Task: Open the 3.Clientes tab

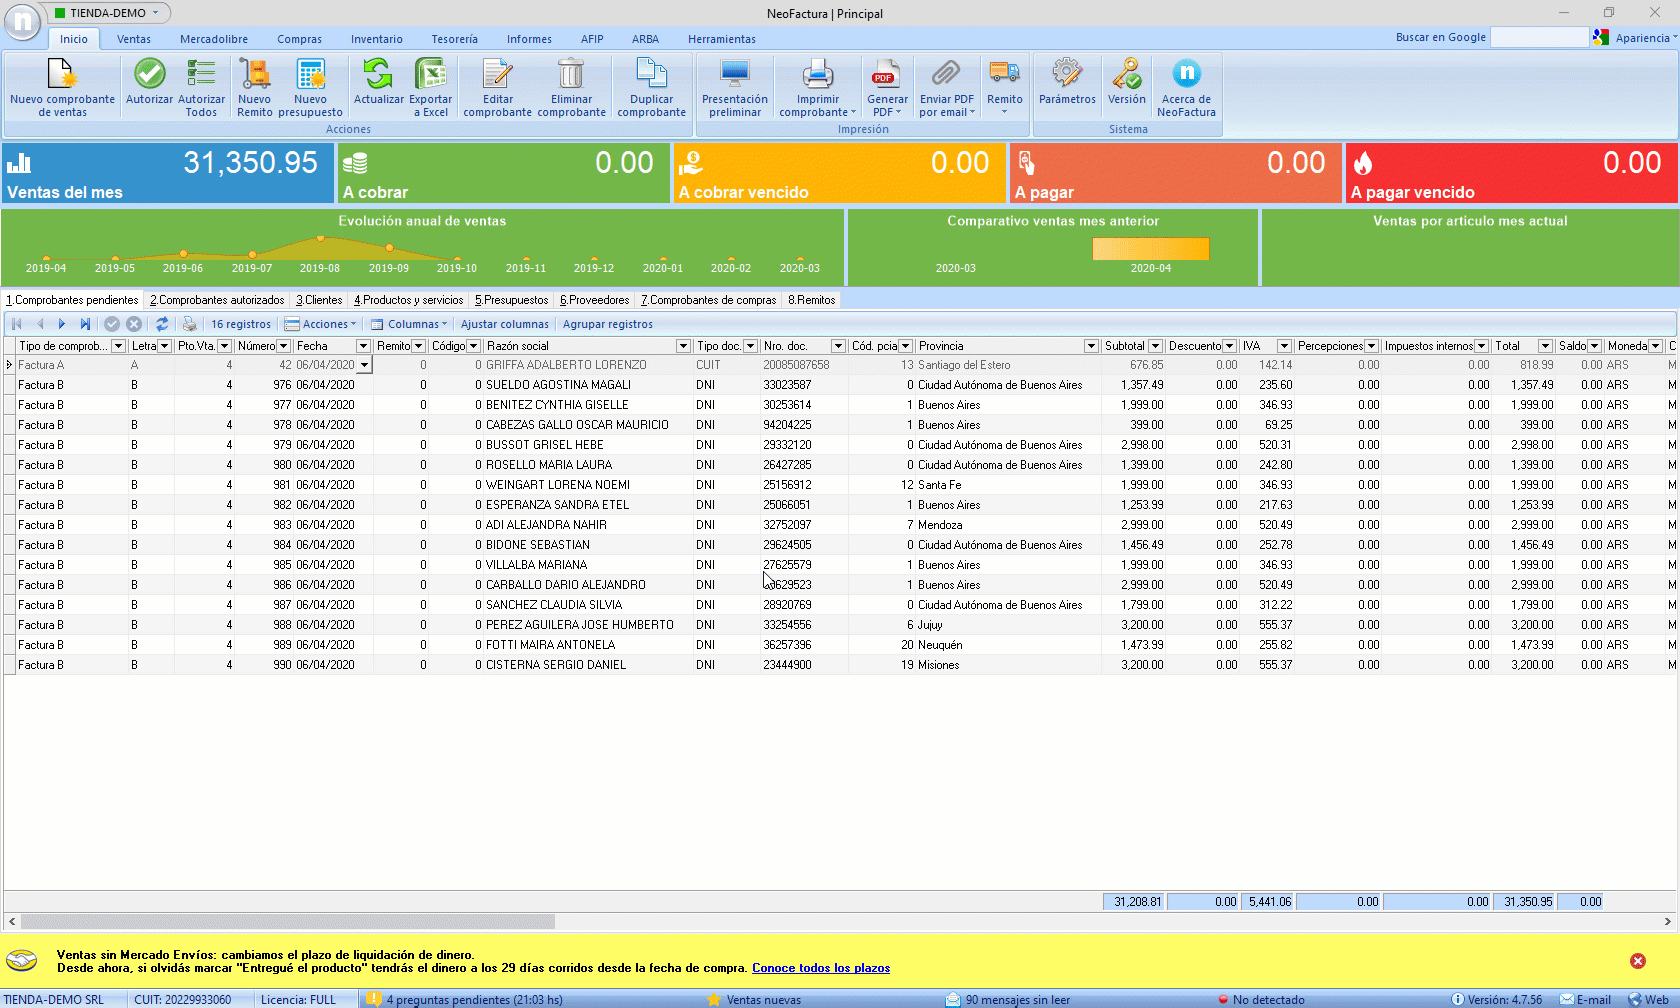Action: point(319,300)
